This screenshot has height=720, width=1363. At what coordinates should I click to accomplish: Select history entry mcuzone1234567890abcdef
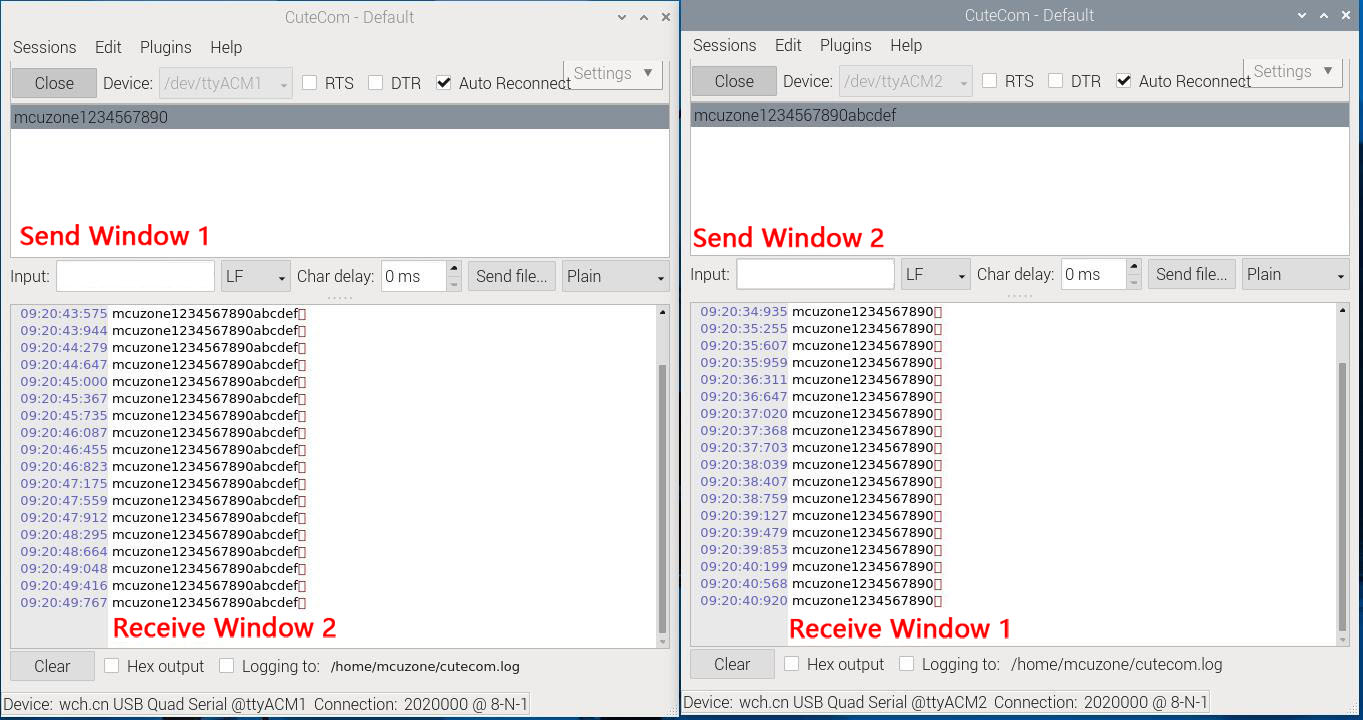point(1020,115)
